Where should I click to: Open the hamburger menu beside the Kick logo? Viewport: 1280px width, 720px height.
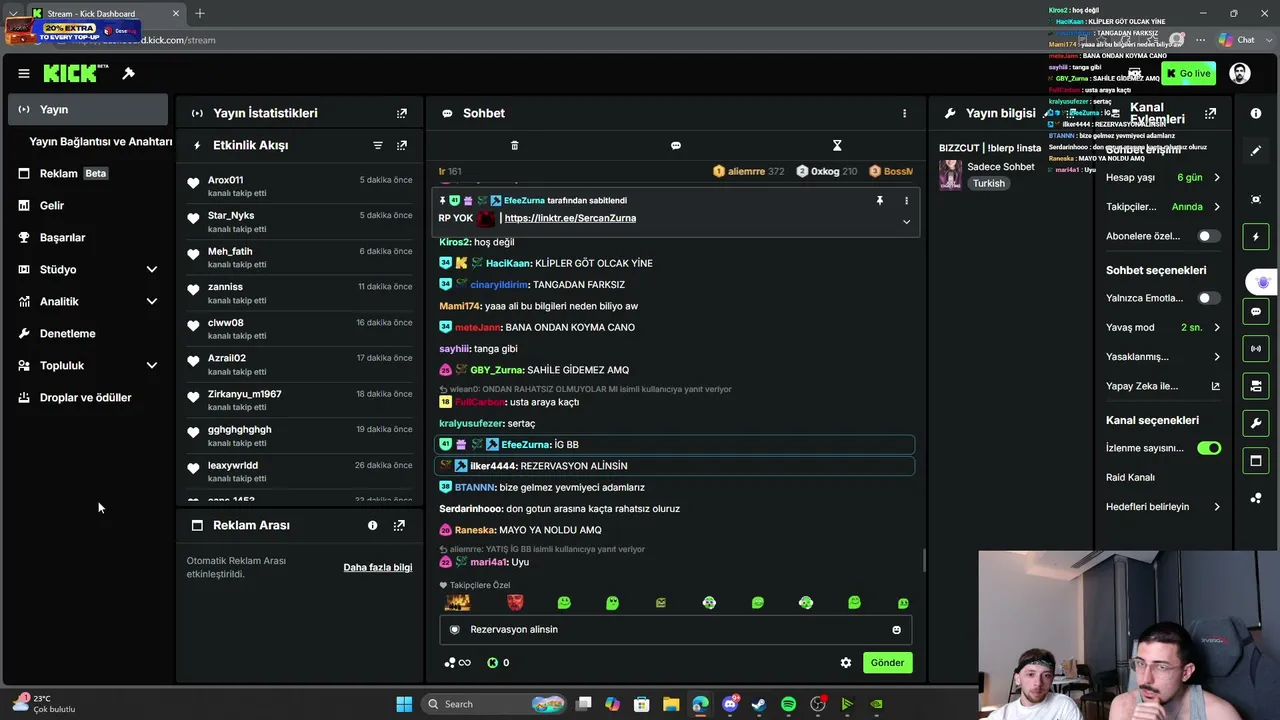(x=24, y=73)
